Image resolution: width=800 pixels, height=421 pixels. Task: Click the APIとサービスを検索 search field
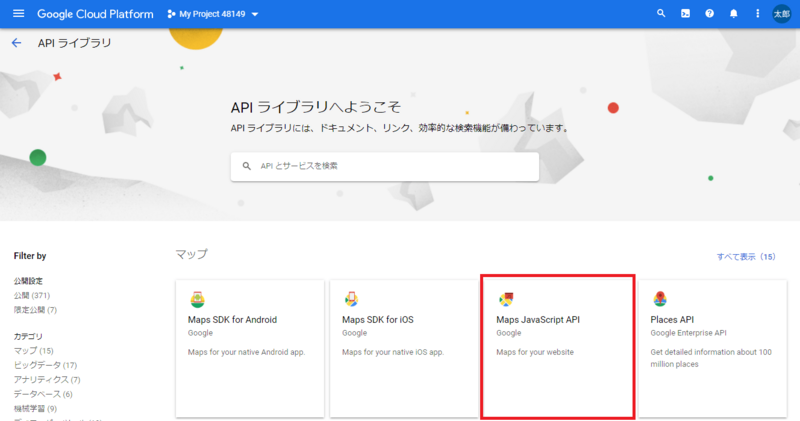(x=385, y=166)
